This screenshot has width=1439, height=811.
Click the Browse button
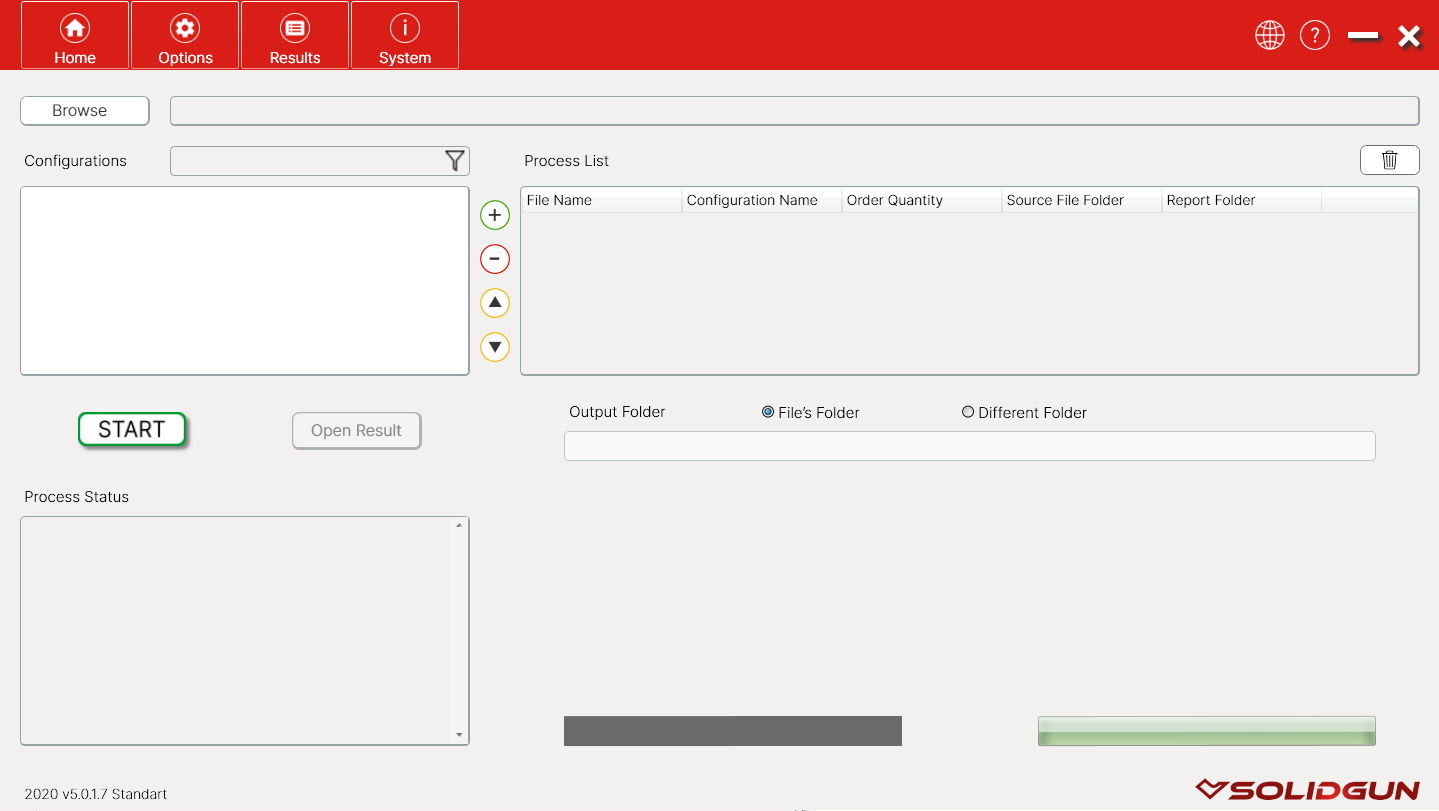tap(85, 111)
